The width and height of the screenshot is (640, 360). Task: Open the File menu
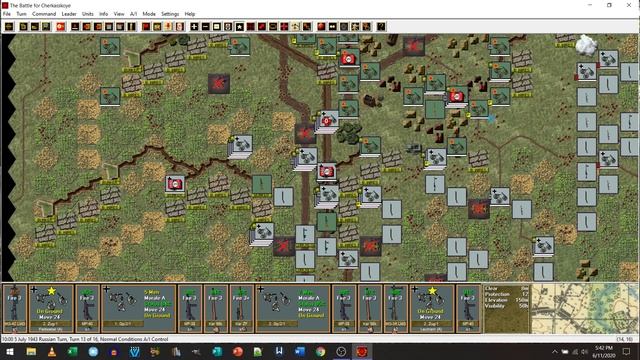7,14
